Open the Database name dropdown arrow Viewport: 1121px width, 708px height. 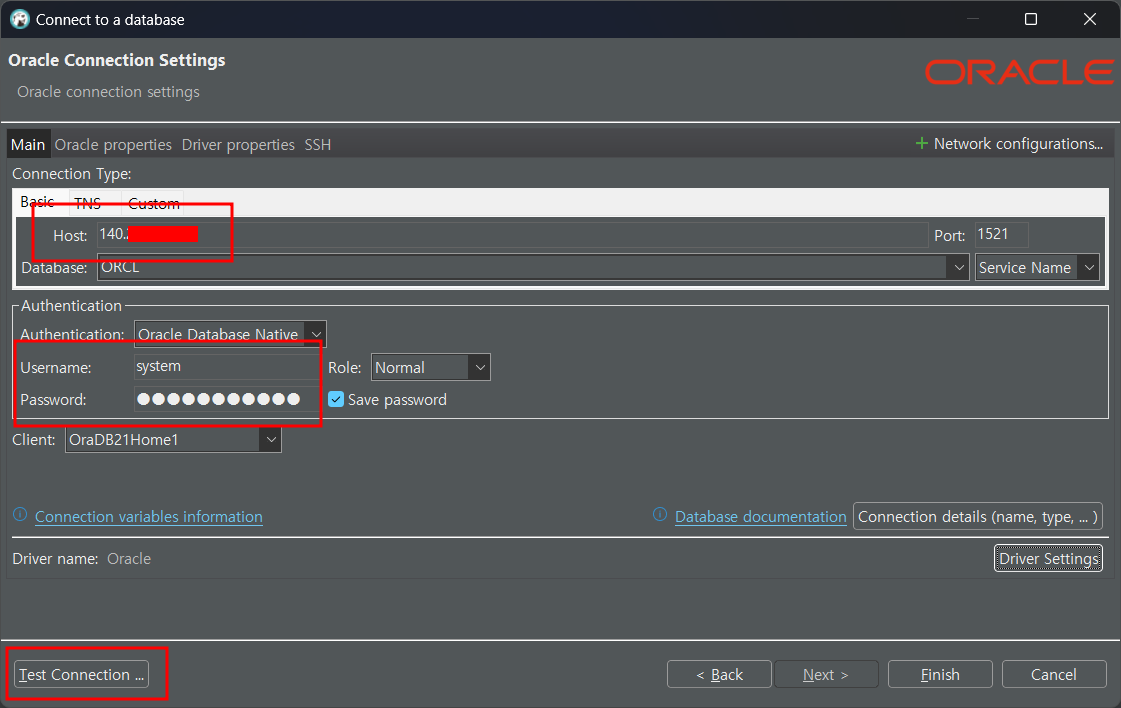[959, 267]
